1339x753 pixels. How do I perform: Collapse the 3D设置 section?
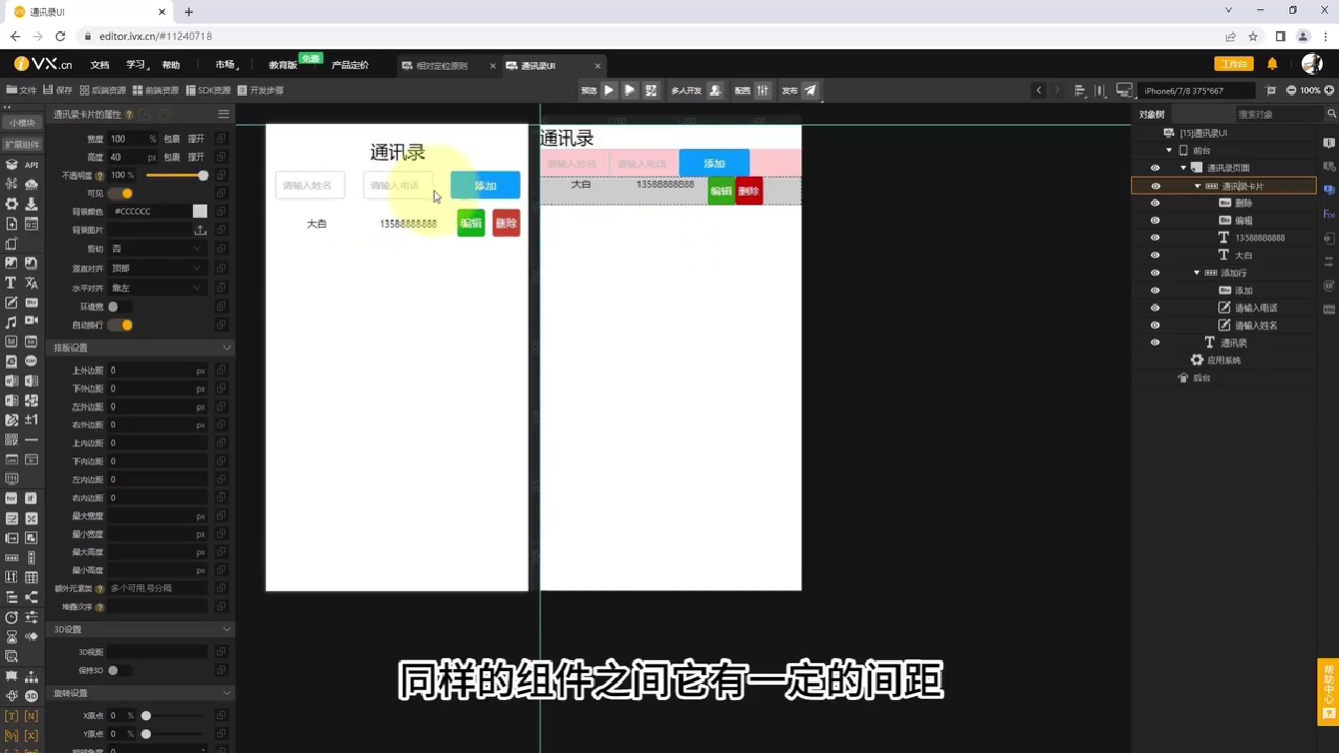pyautogui.click(x=140, y=630)
